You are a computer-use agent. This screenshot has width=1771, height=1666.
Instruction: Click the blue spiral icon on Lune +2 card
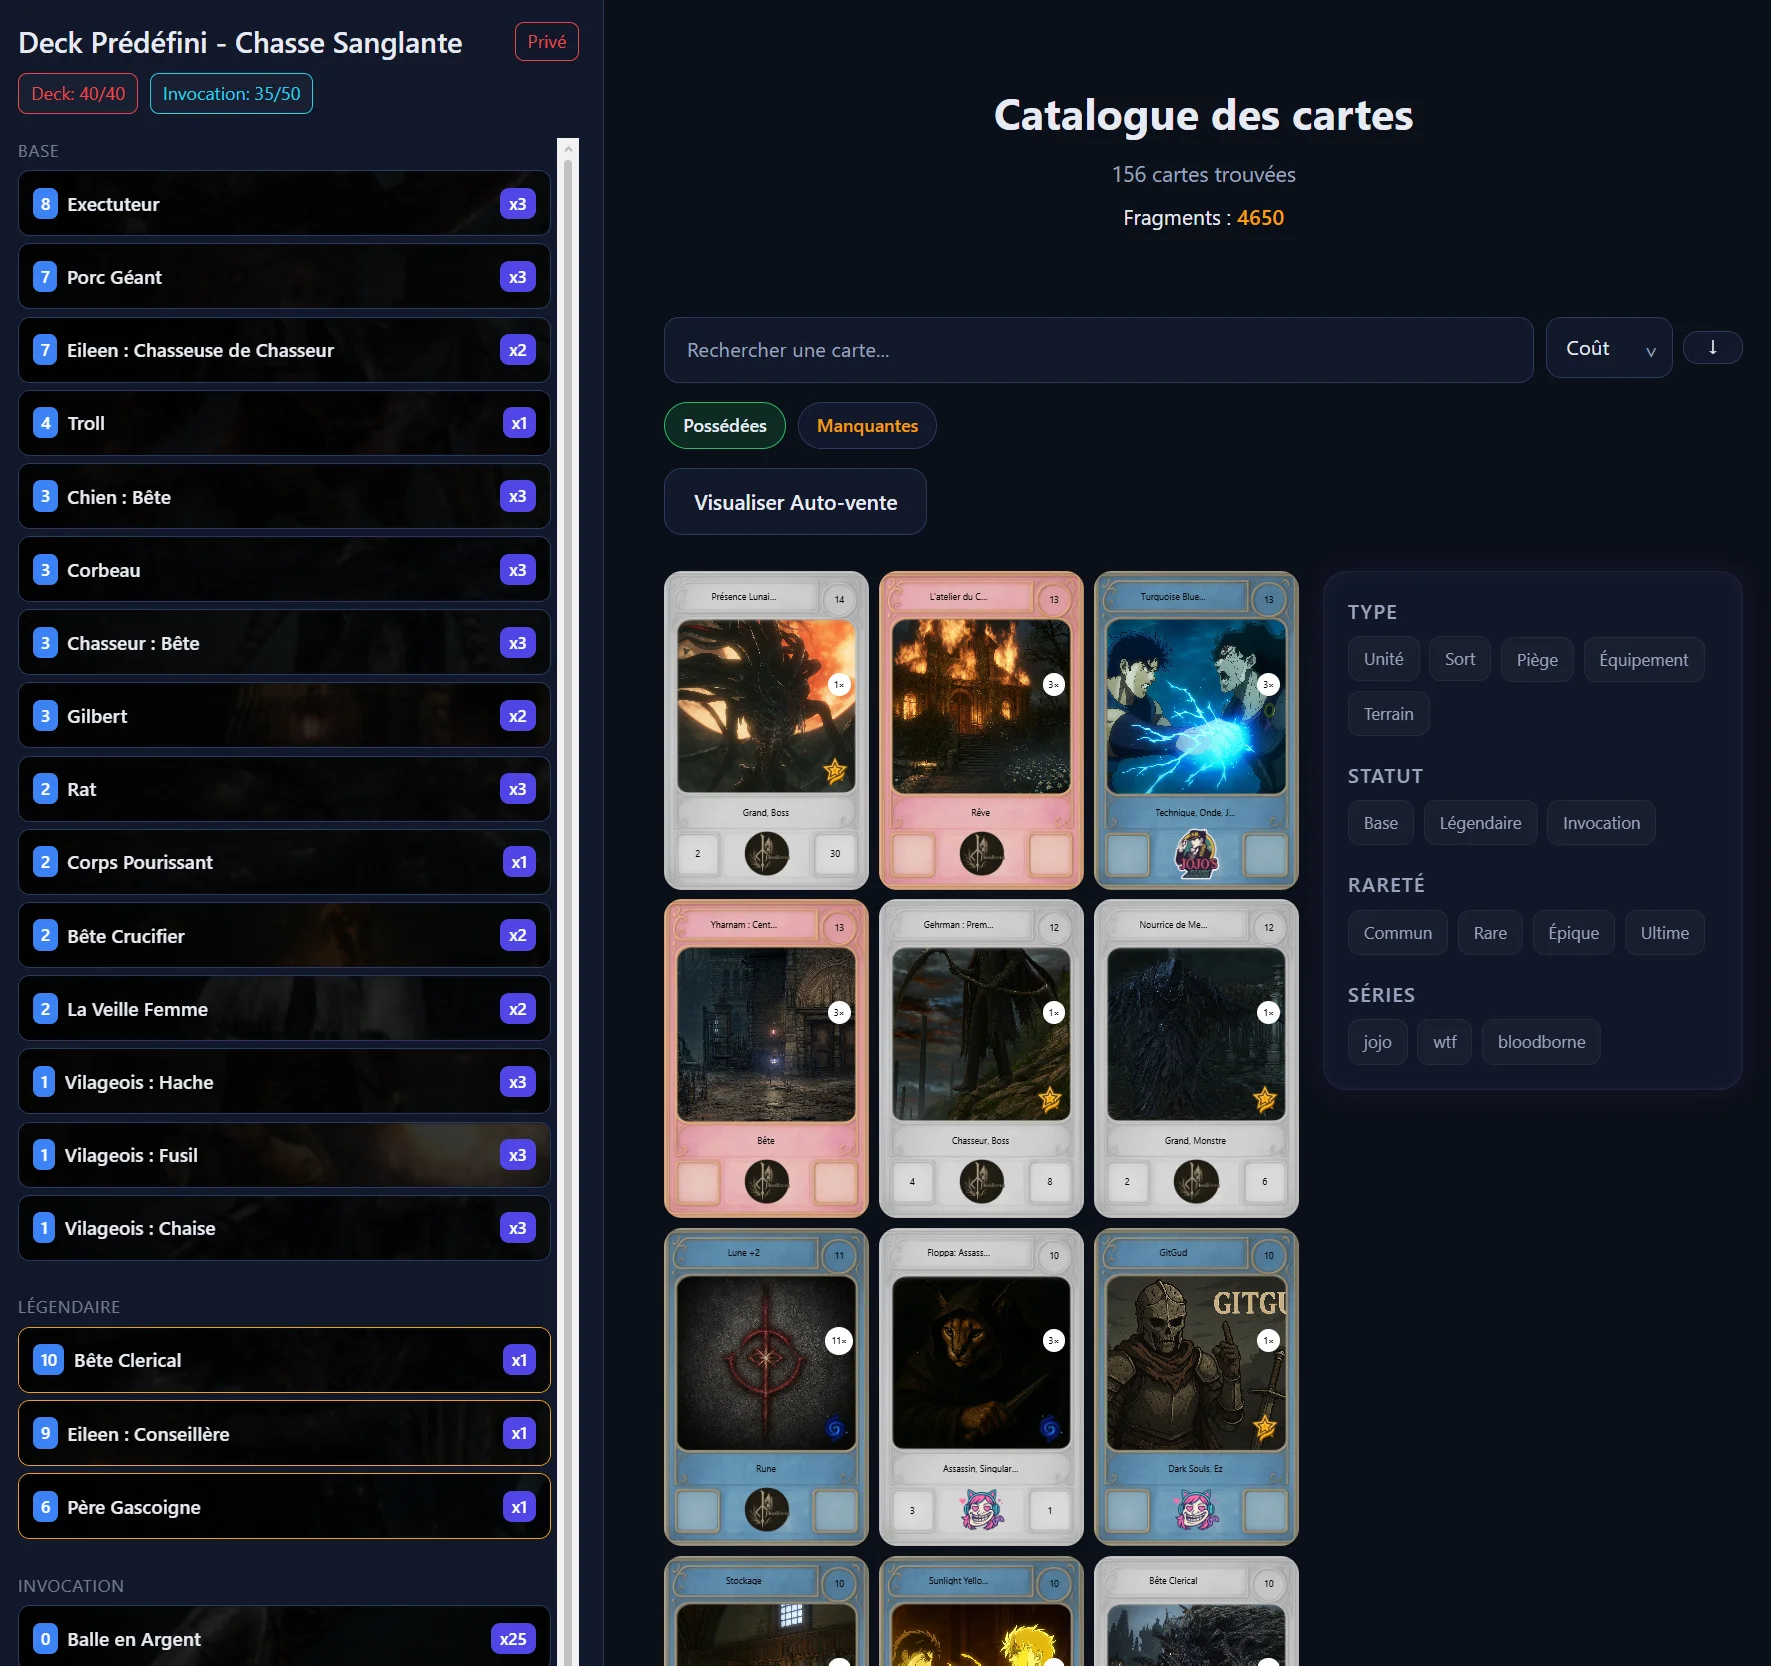coord(835,1427)
